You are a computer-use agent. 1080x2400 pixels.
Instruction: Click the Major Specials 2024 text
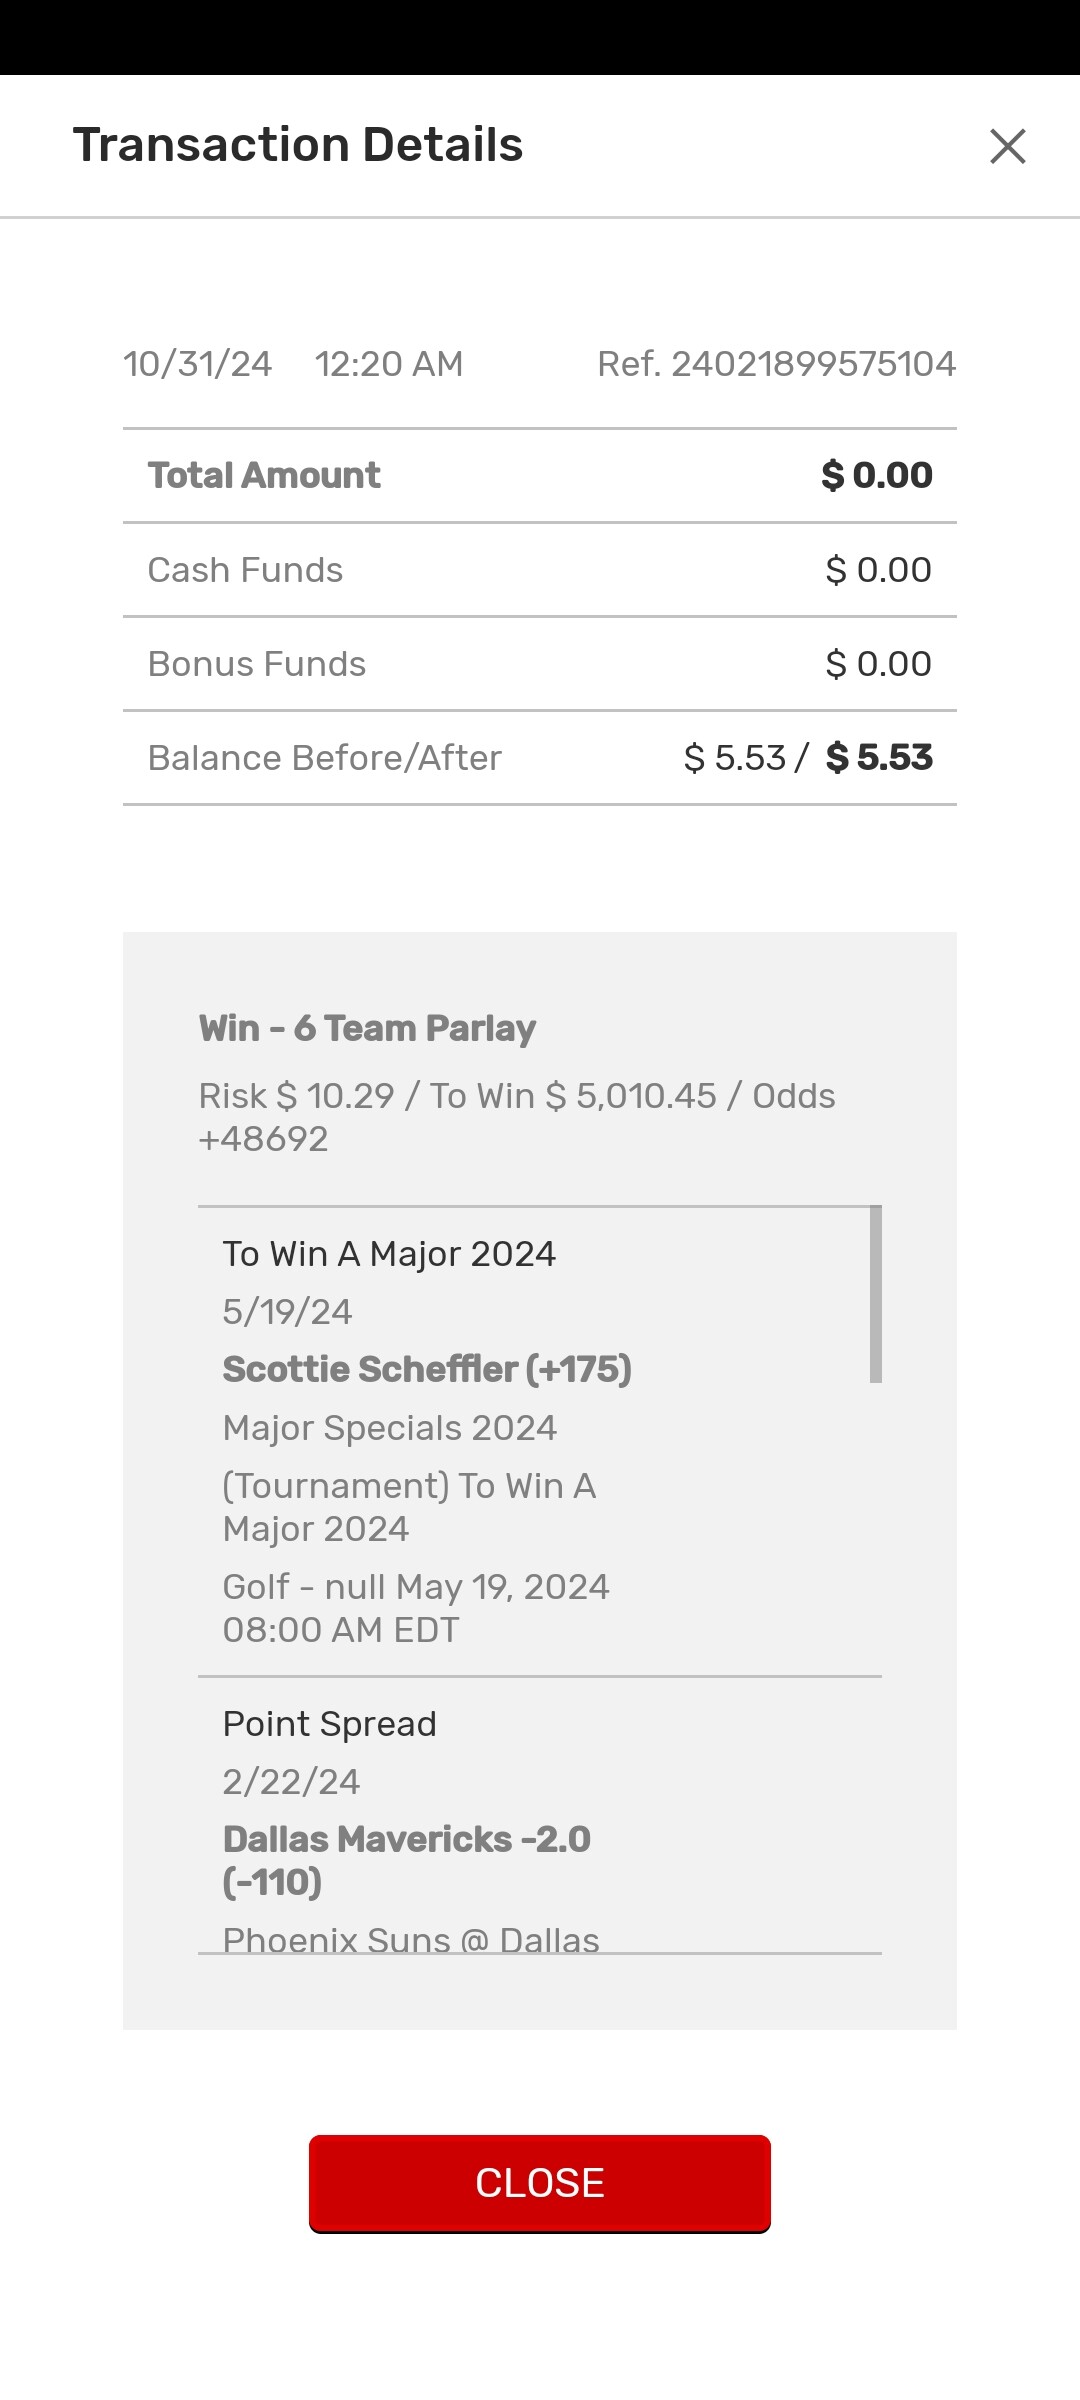click(389, 1428)
